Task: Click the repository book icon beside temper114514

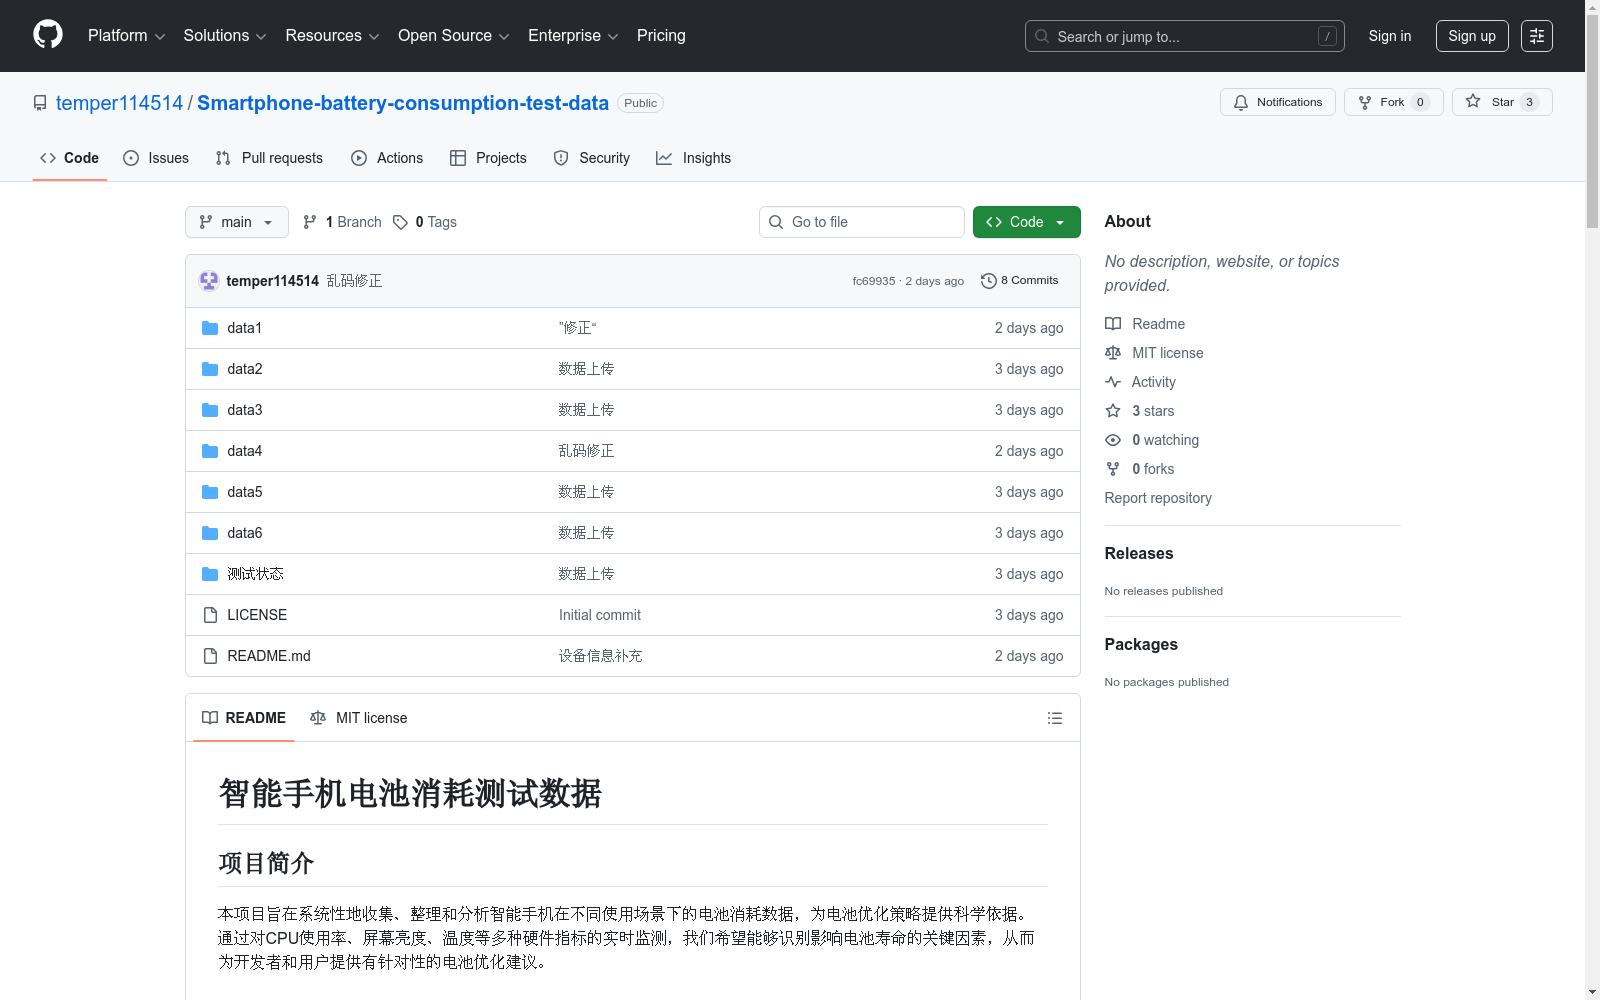Action: point(40,103)
